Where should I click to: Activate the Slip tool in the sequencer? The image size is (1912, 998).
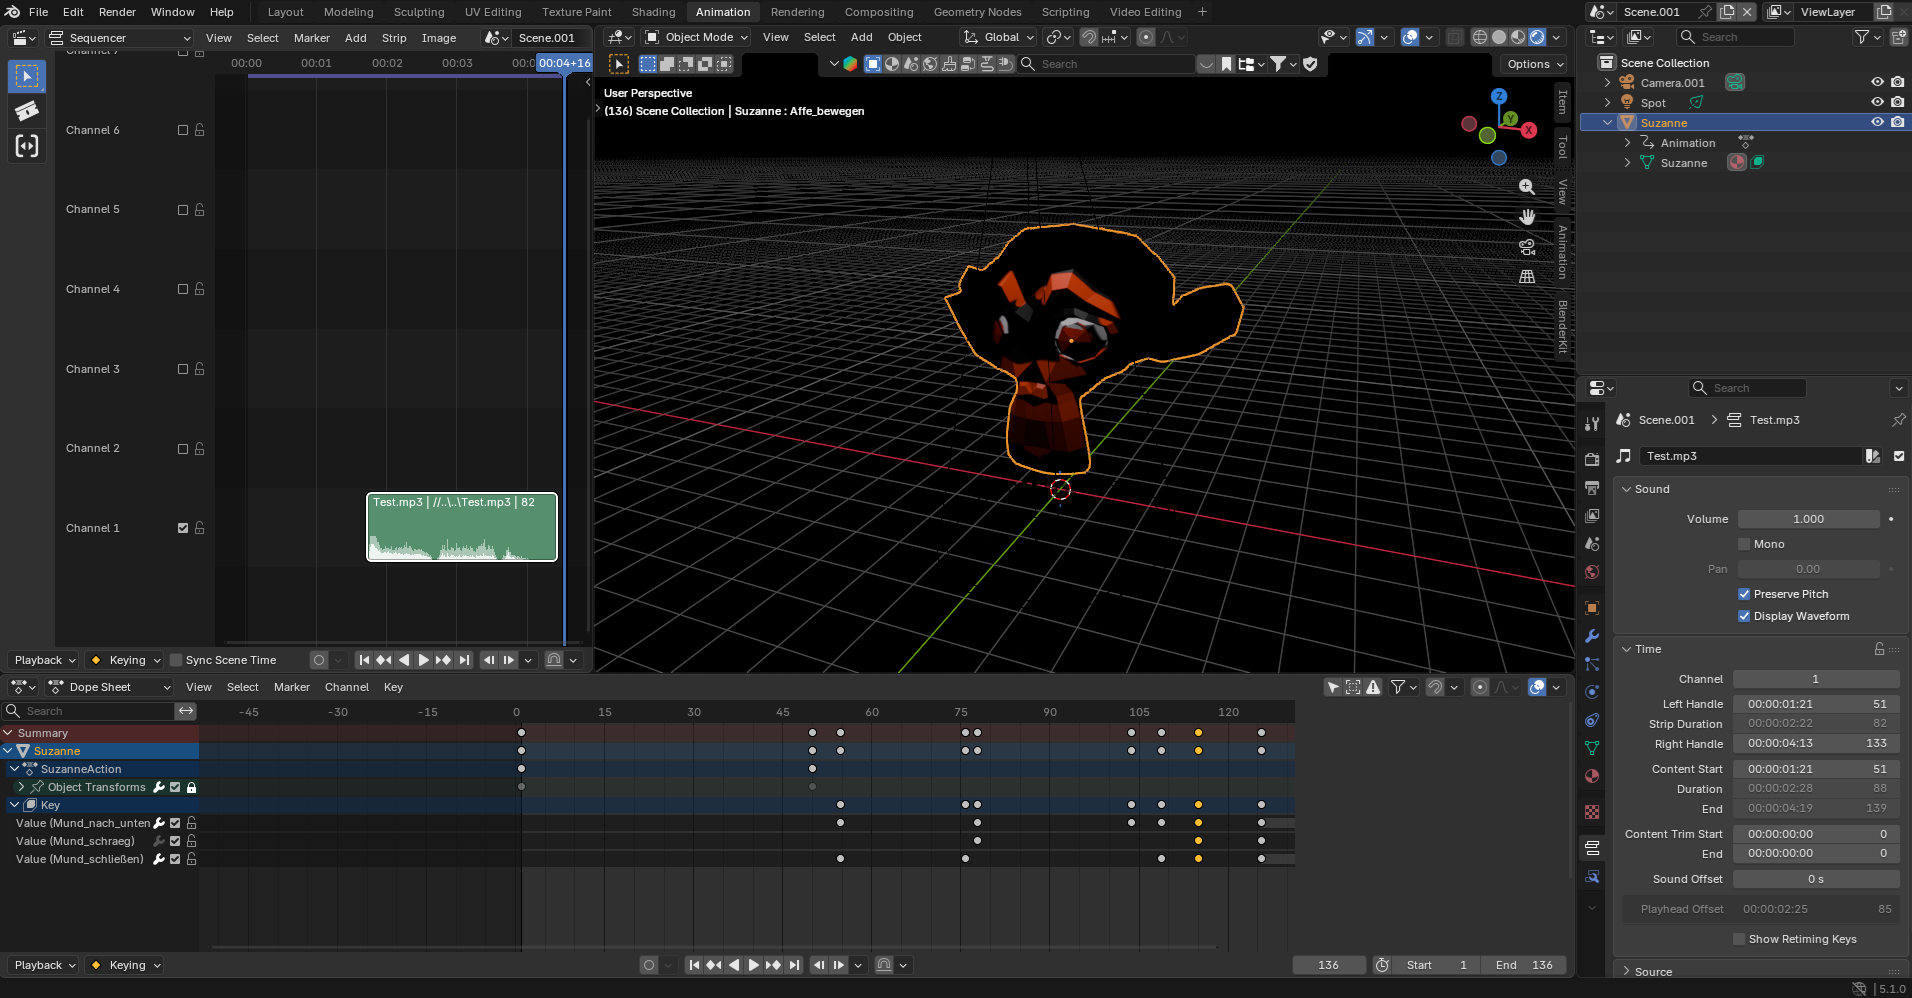pyautogui.click(x=27, y=146)
